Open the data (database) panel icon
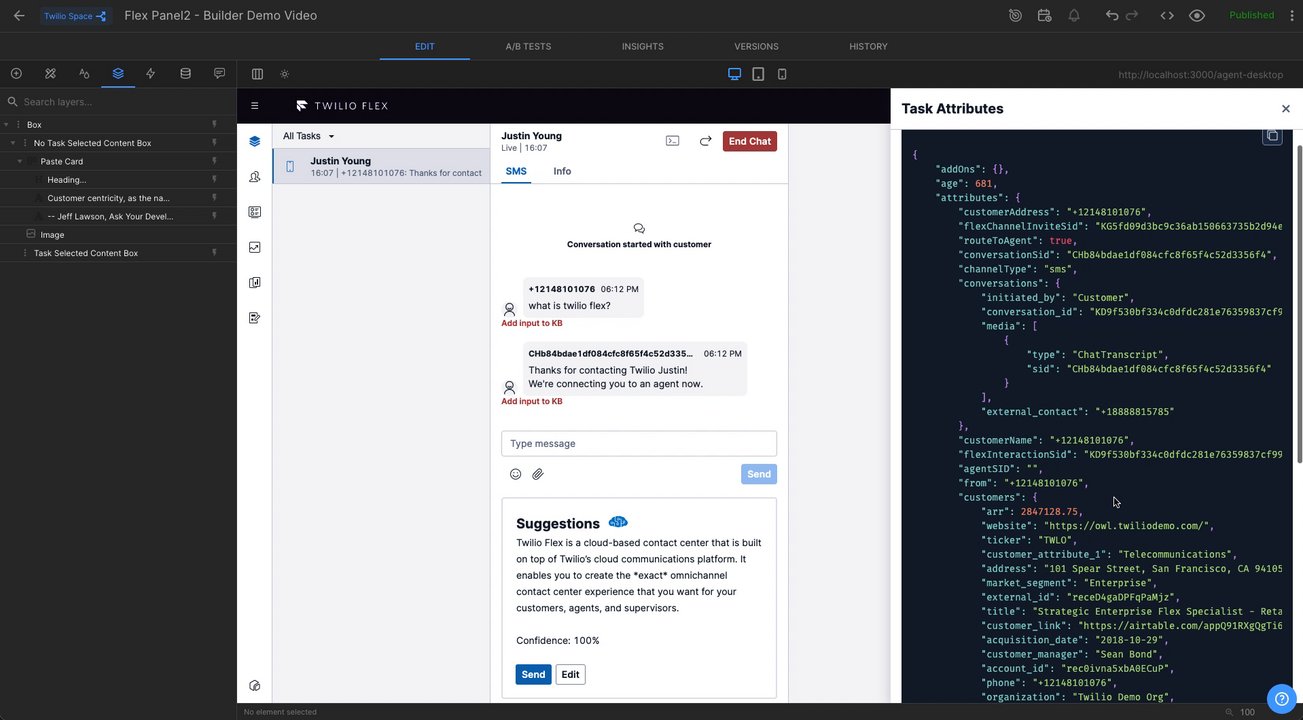This screenshot has height=720, width=1303. pyautogui.click(x=185, y=74)
